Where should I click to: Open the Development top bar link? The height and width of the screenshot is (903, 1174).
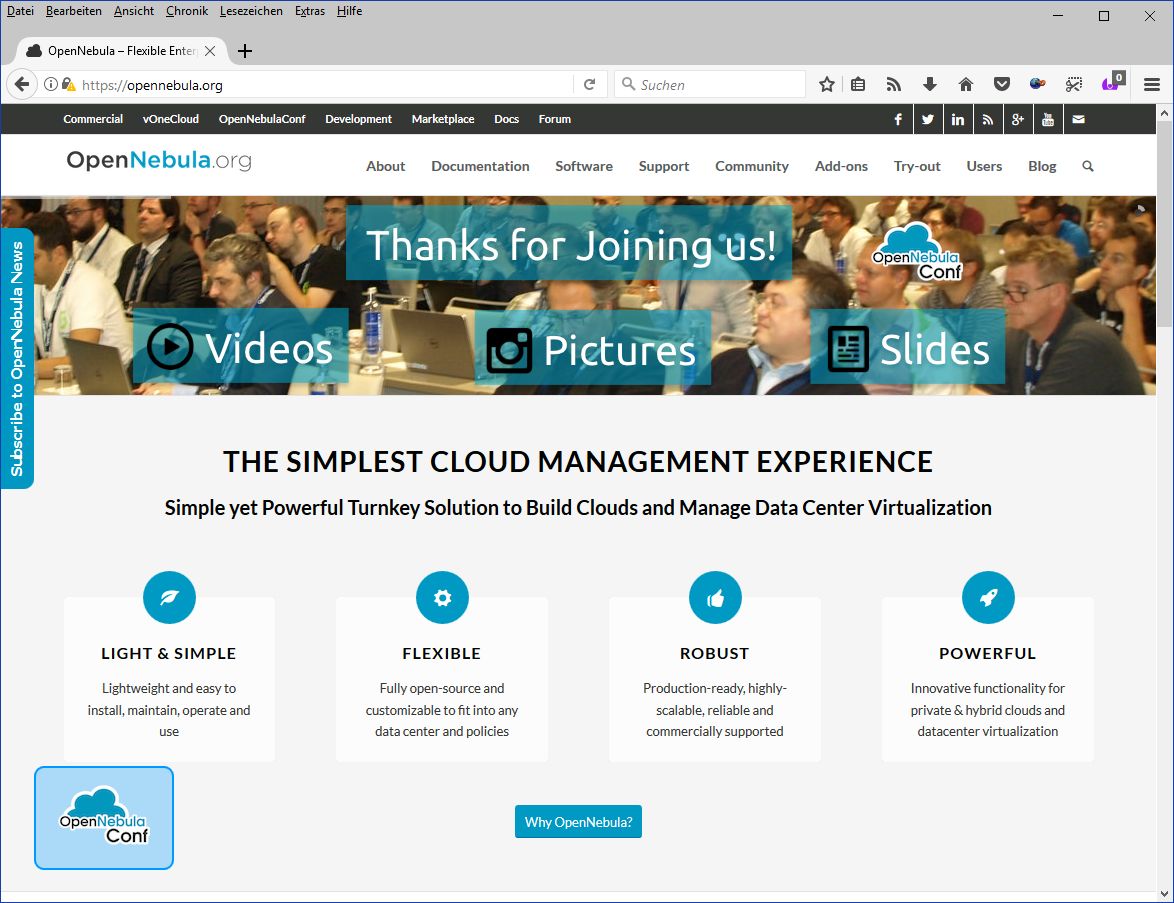(359, 119)
